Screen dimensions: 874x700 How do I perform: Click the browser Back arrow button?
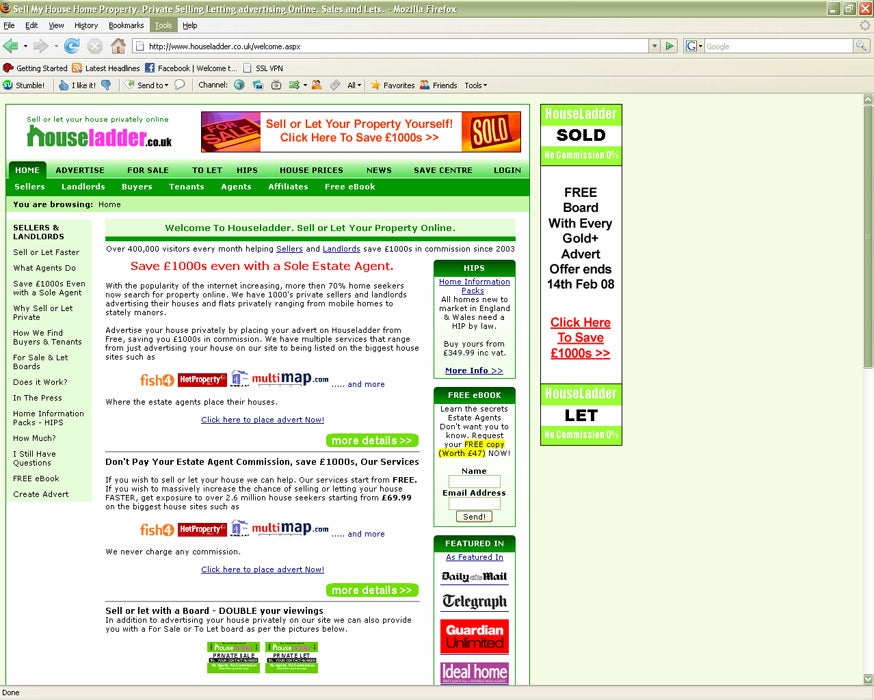click(11, 46)
